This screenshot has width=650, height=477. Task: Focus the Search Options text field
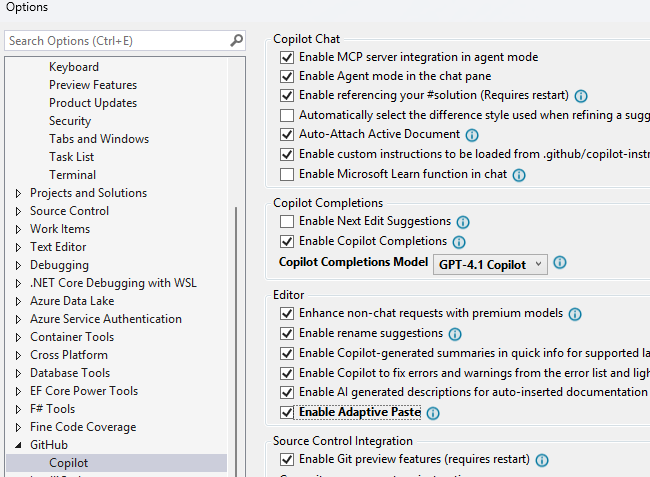(118, 41)
